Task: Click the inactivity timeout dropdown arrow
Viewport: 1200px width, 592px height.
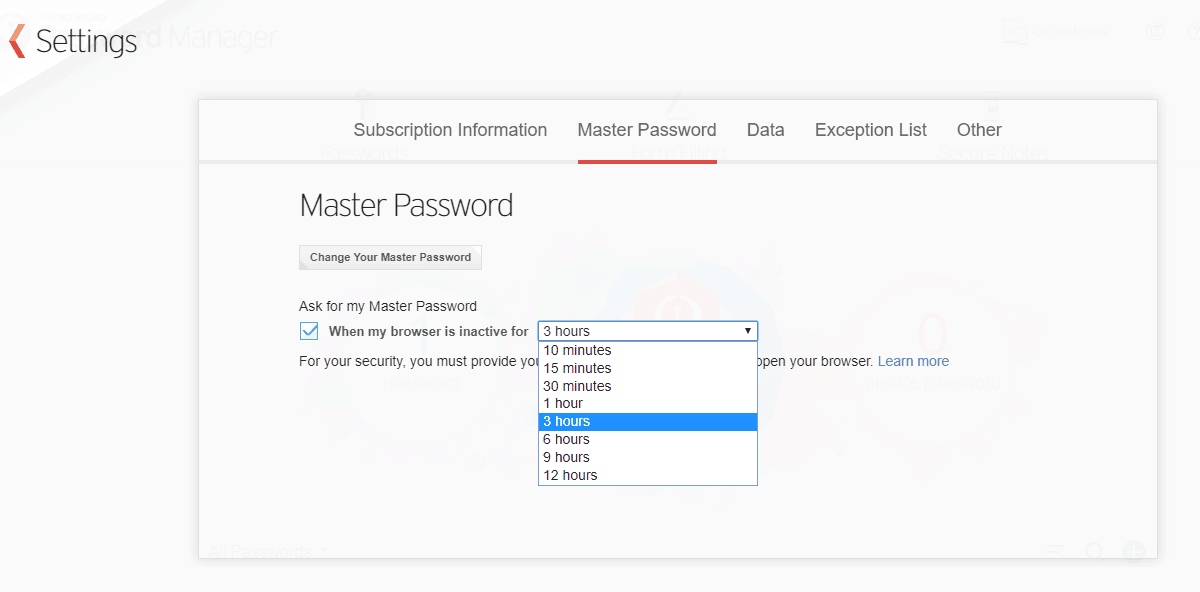Action: tap(747, 330)
